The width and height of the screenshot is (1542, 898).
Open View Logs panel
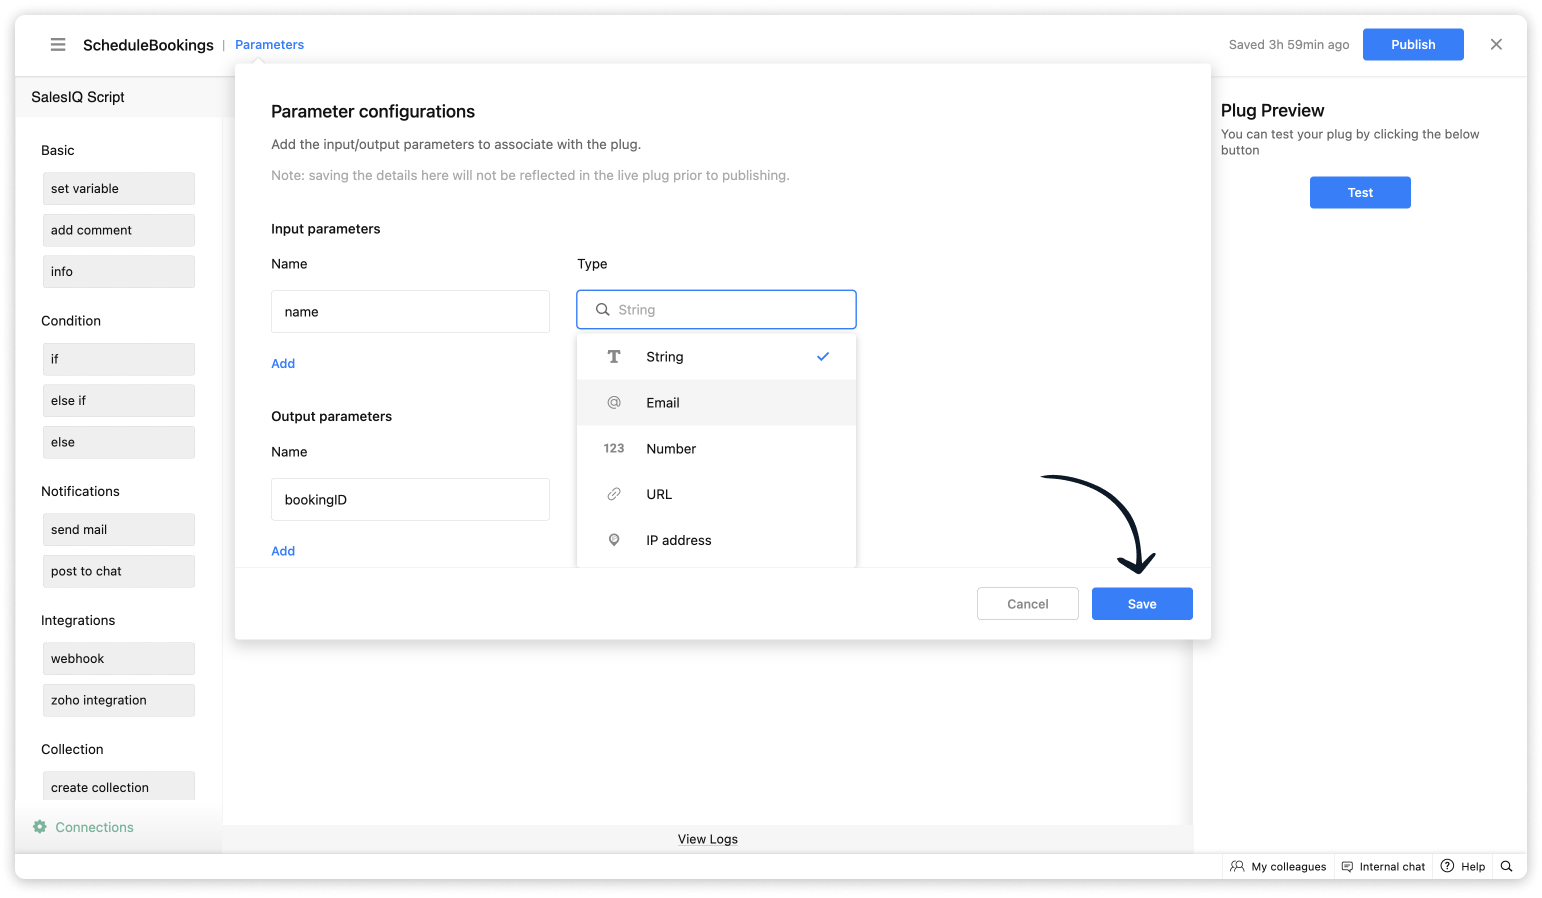coord(707,839)
